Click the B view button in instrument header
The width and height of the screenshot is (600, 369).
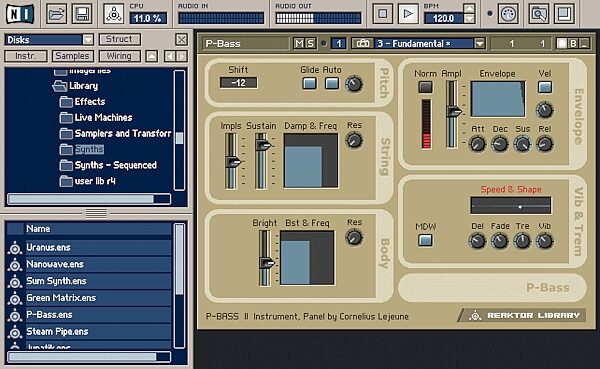click(573, 43)
